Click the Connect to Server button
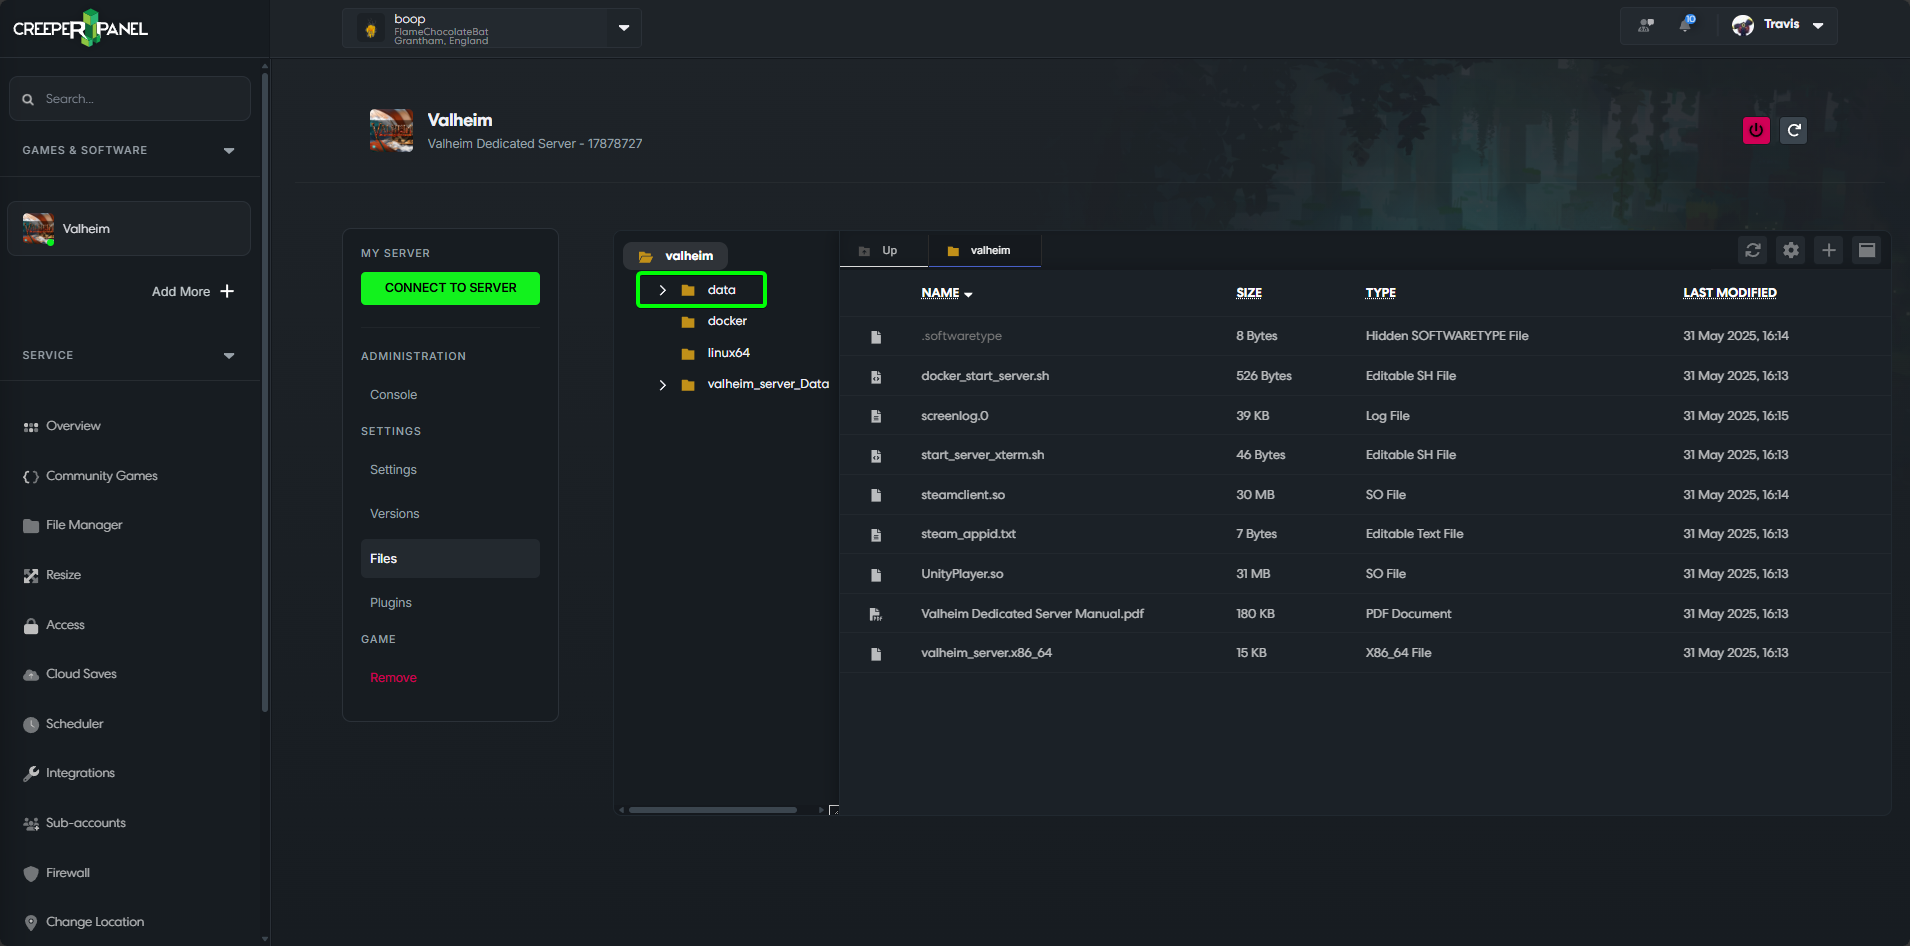The width and height of the screenshot is (1910, 946). [x=450, y=288]
